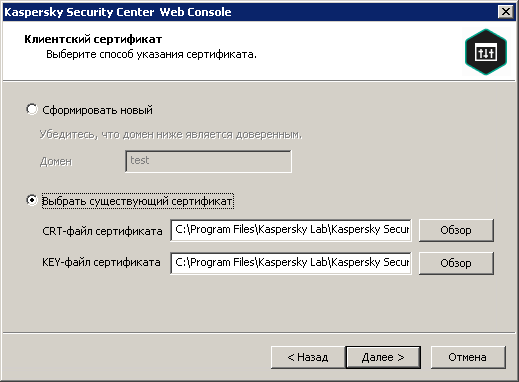Continue with the "Далее >" button
This screenshot has height=382, width=519.
click(383, 357)
